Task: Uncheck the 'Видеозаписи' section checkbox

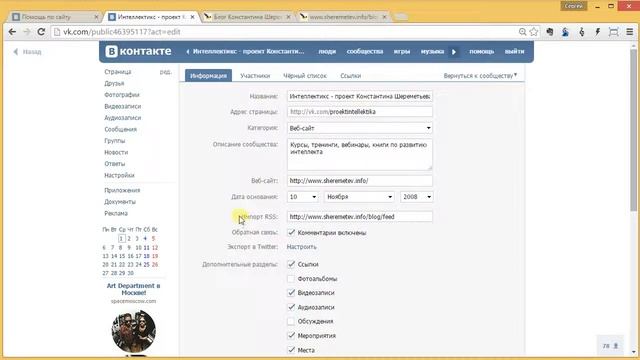Action: [291, 293]
